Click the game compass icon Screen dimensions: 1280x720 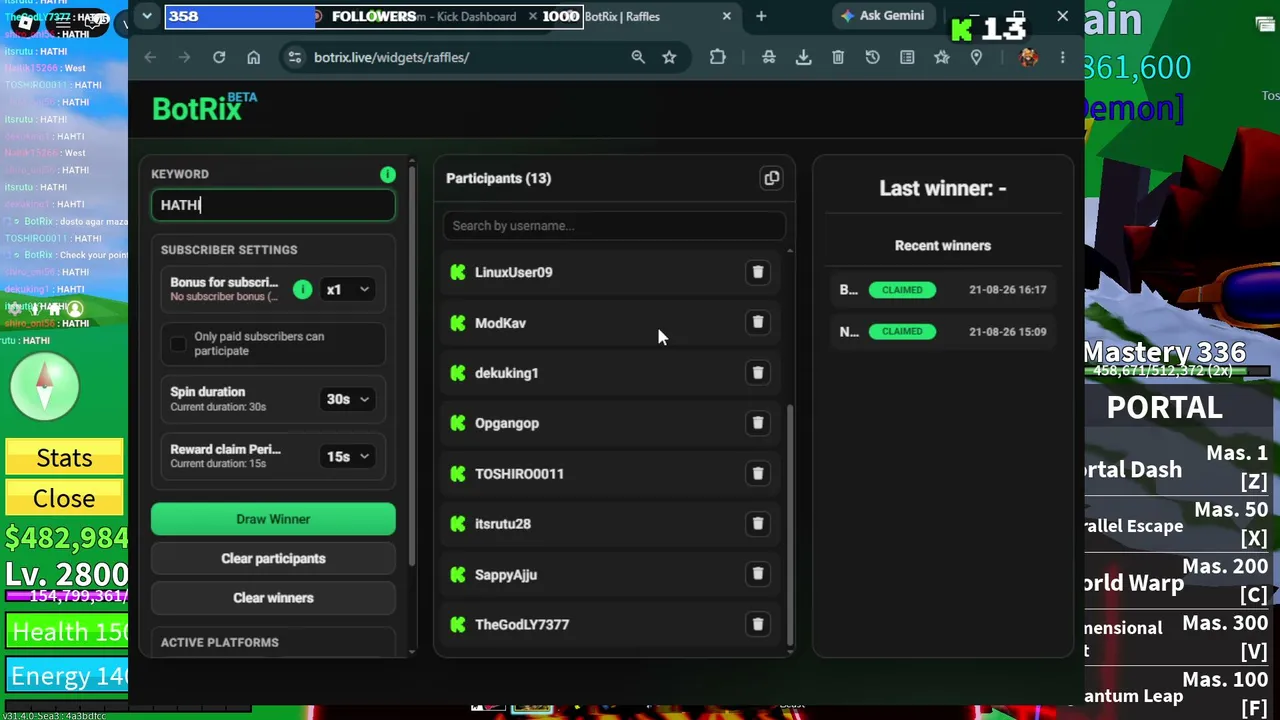pos(45,385)
